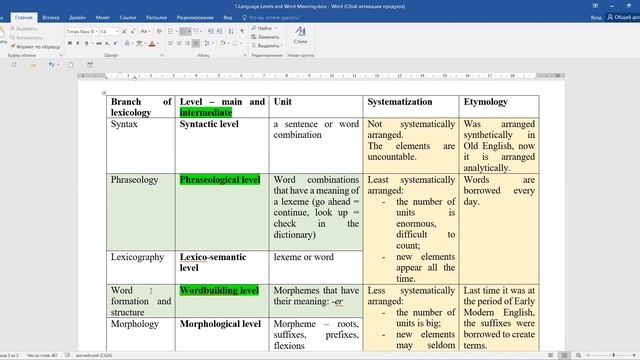
Task: Toggle strikethrough formatting
Action: tap(99, 43)
